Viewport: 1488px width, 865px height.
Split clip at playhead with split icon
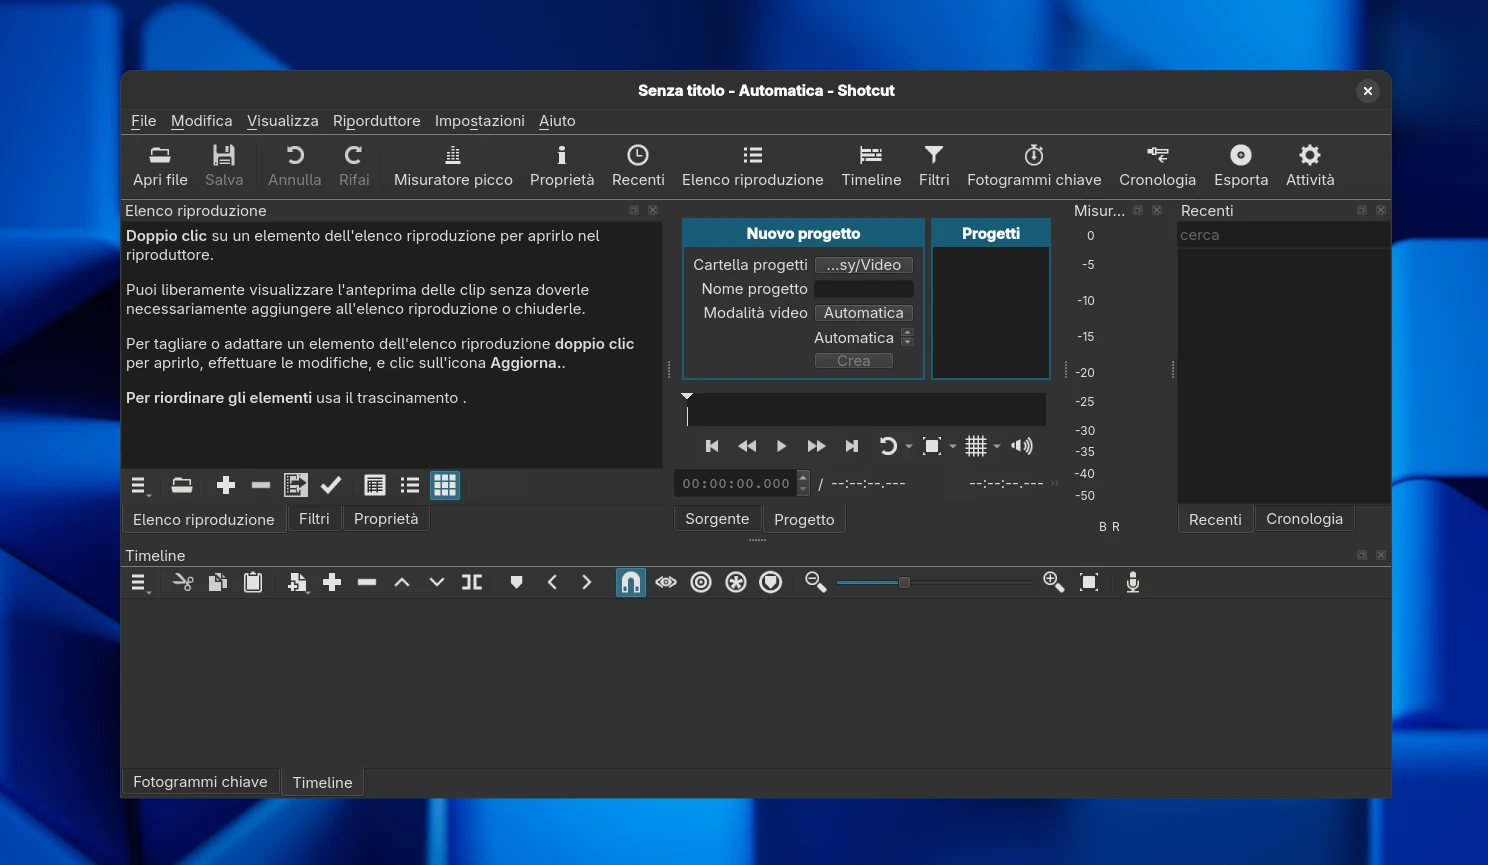tap(471, 582)
